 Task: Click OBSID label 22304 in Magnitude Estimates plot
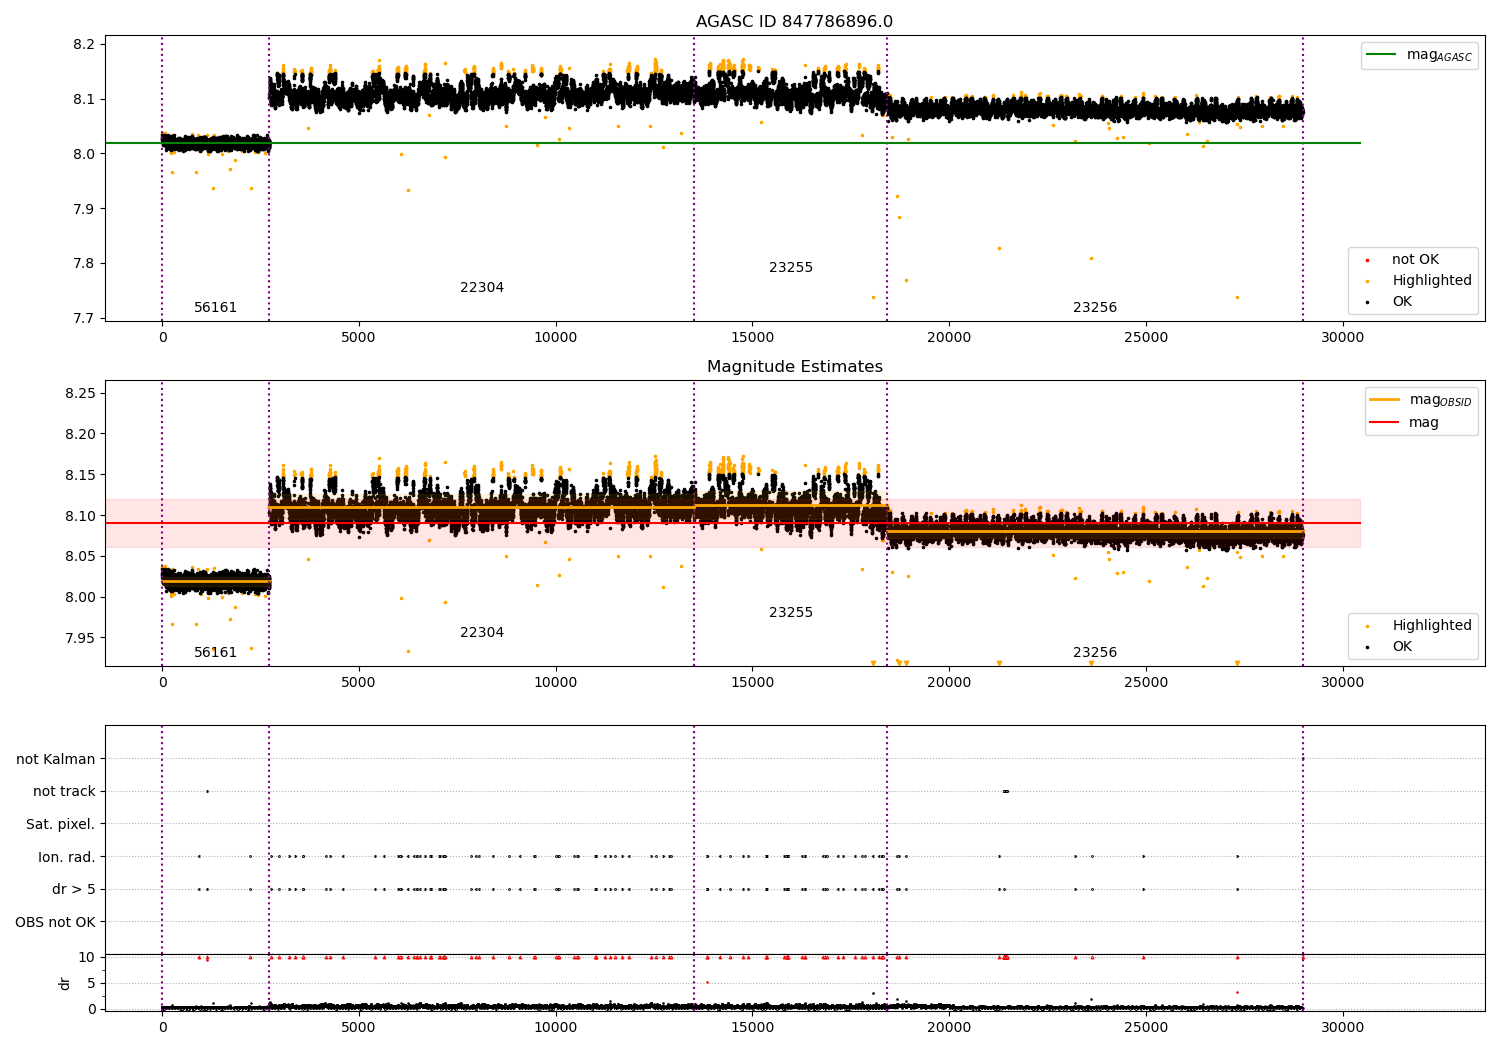pyautogui.click(x=482, y=633)
